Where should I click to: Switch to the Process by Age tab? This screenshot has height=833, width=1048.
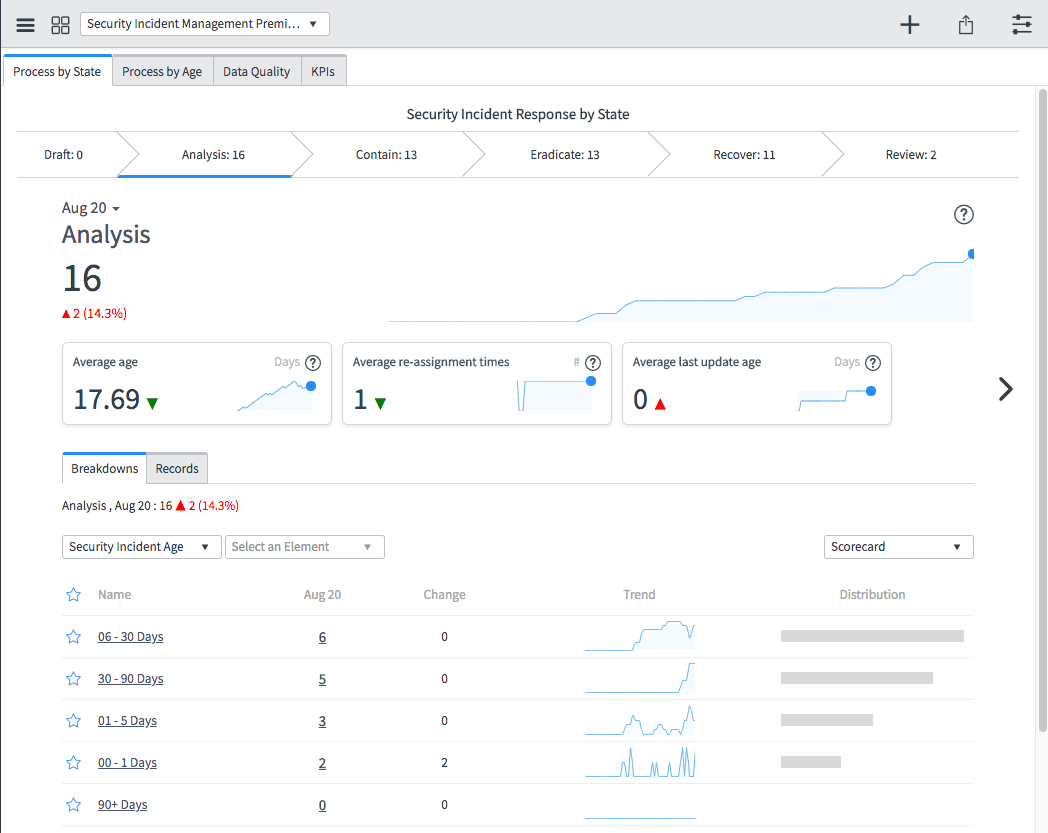coord(162,72)
